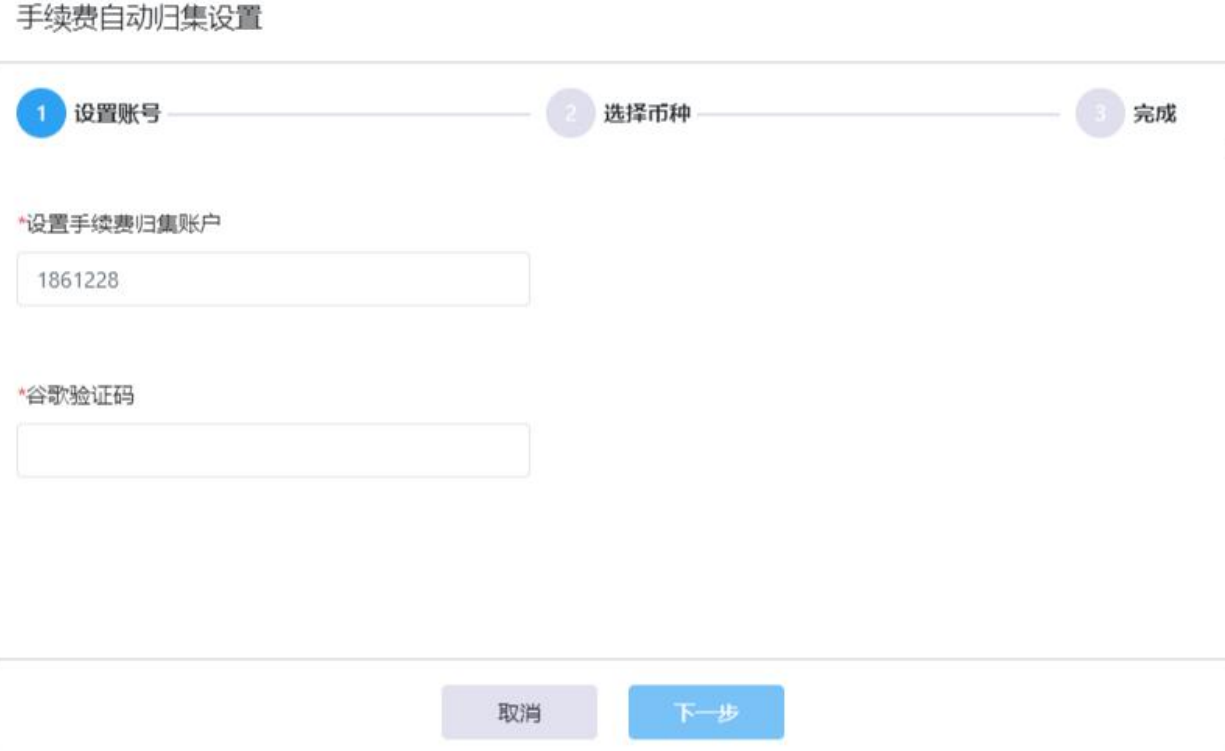Viewport: 1225px width, 751px height.
Task: Click the progress line between steps 2 and 3
Action: (x=879, y=115)
